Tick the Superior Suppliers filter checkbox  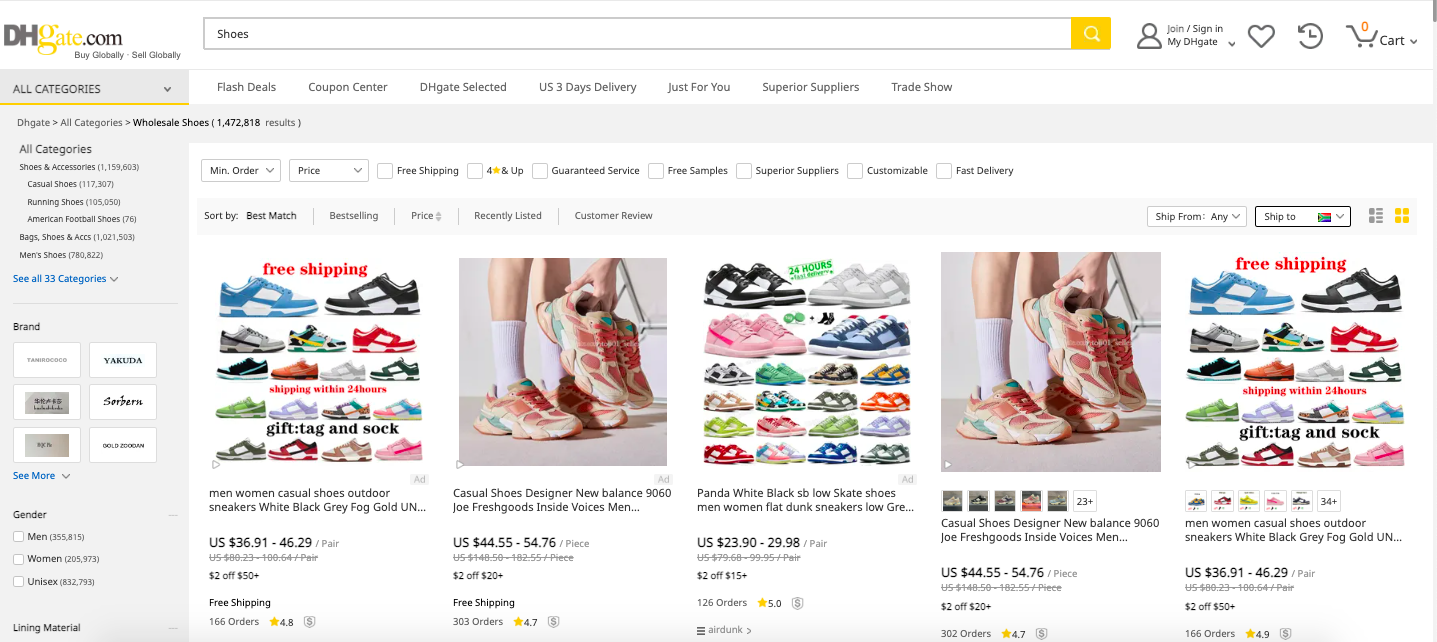click(x=744, y=171)
